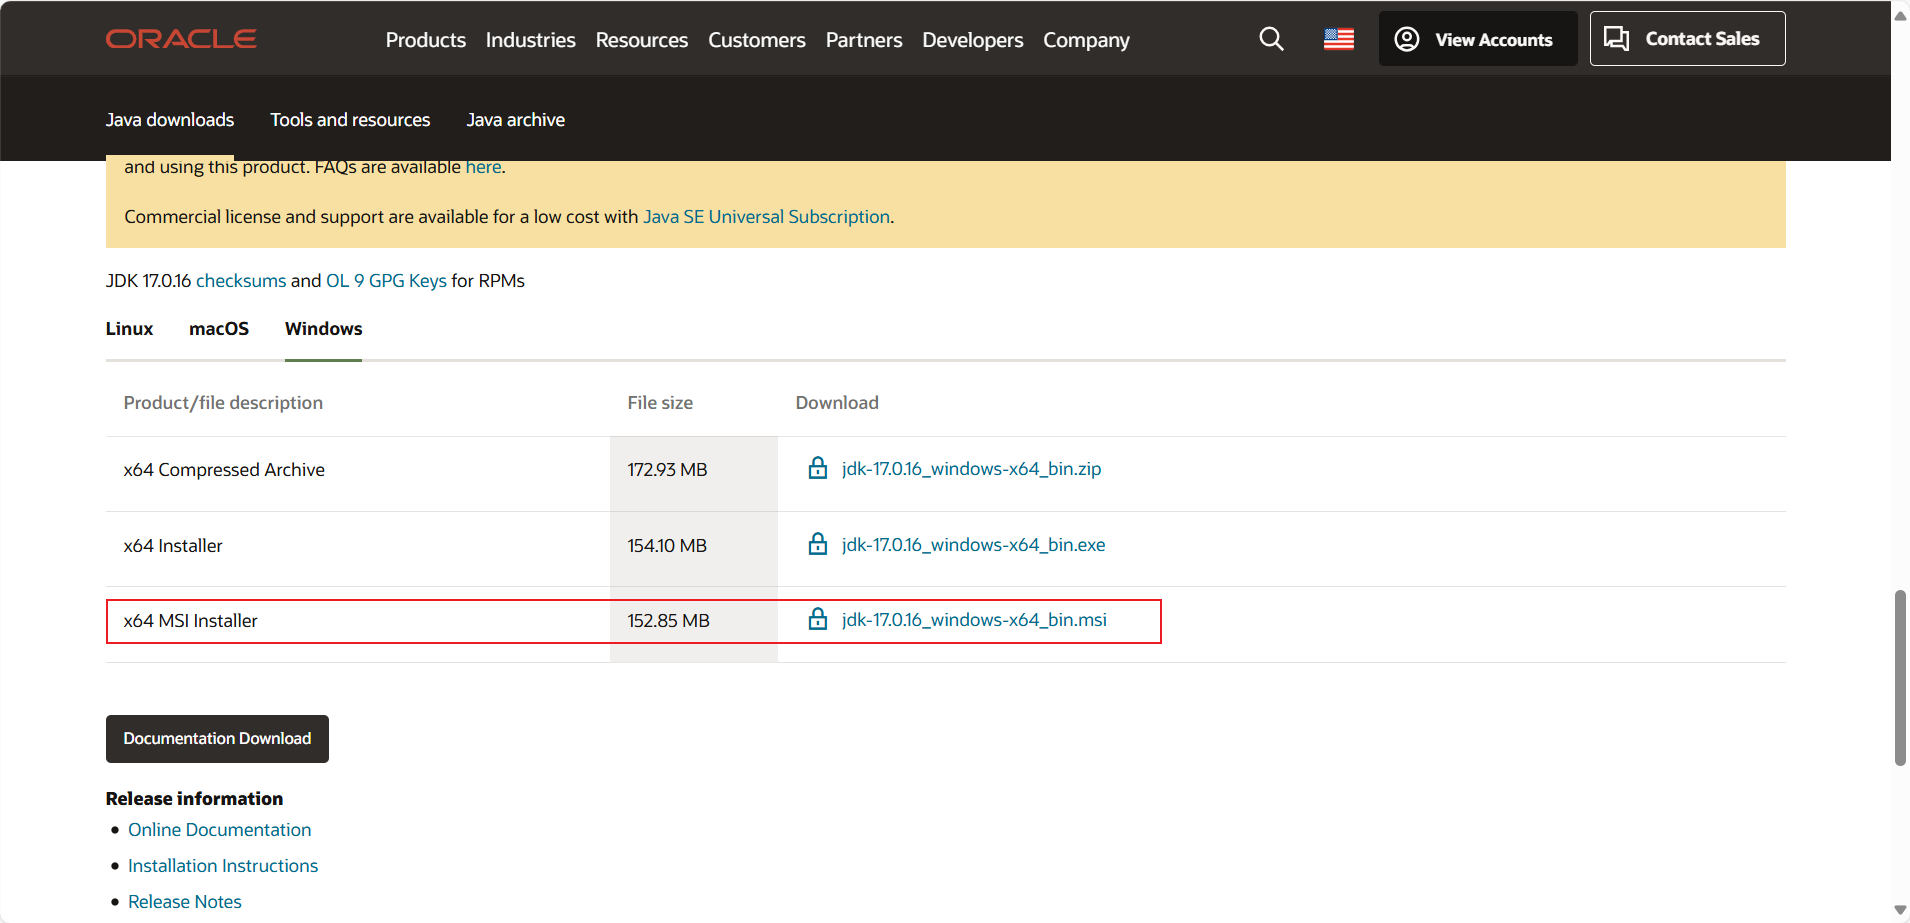Open the Resources menu
The image size is (1910, 923).
pos(642,40)
